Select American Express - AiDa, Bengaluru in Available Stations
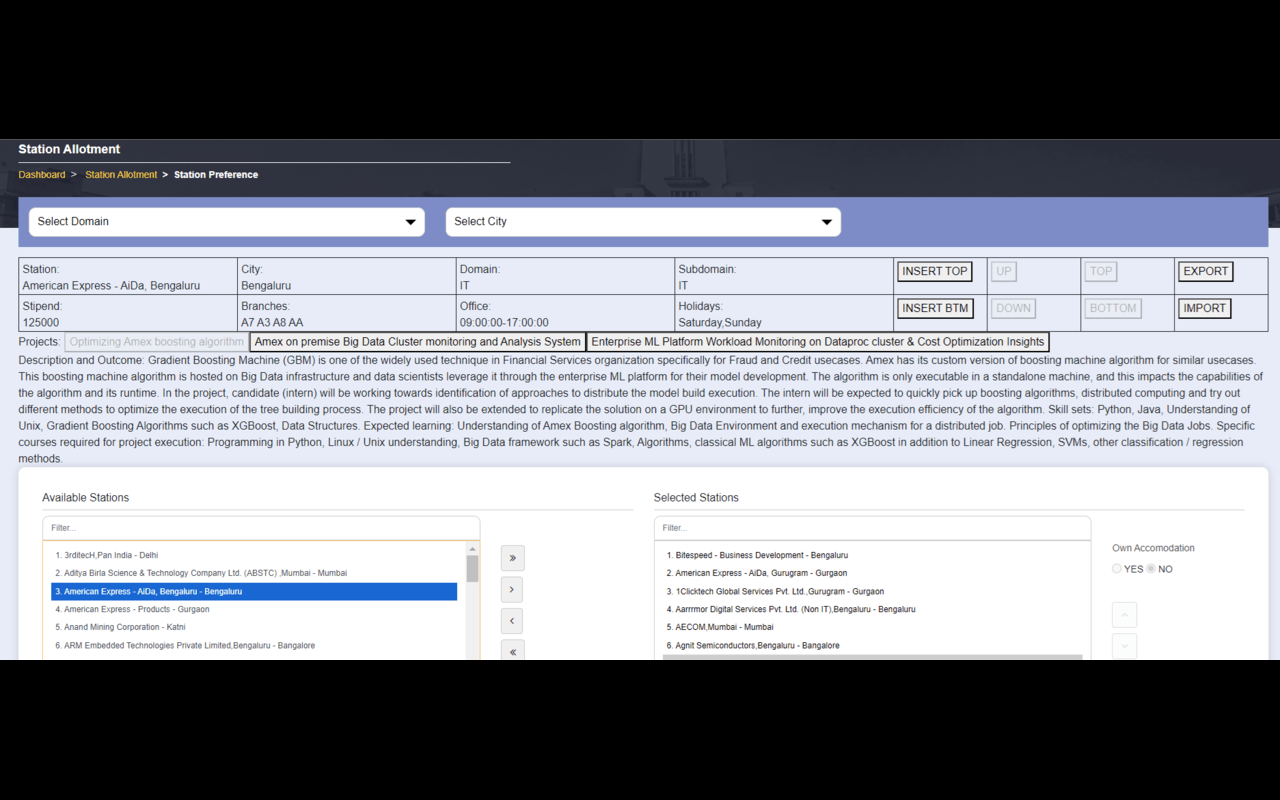Screen dimensions: 1280x800 [254, 591]
